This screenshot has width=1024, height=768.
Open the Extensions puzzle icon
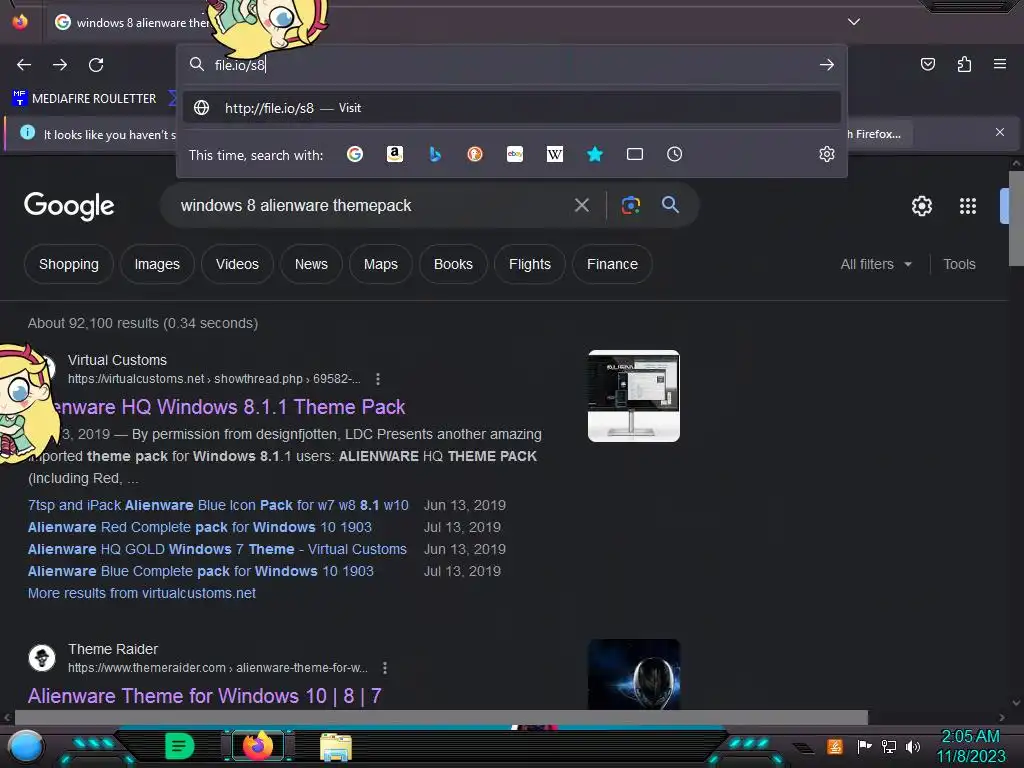click(x=964, y=64)
